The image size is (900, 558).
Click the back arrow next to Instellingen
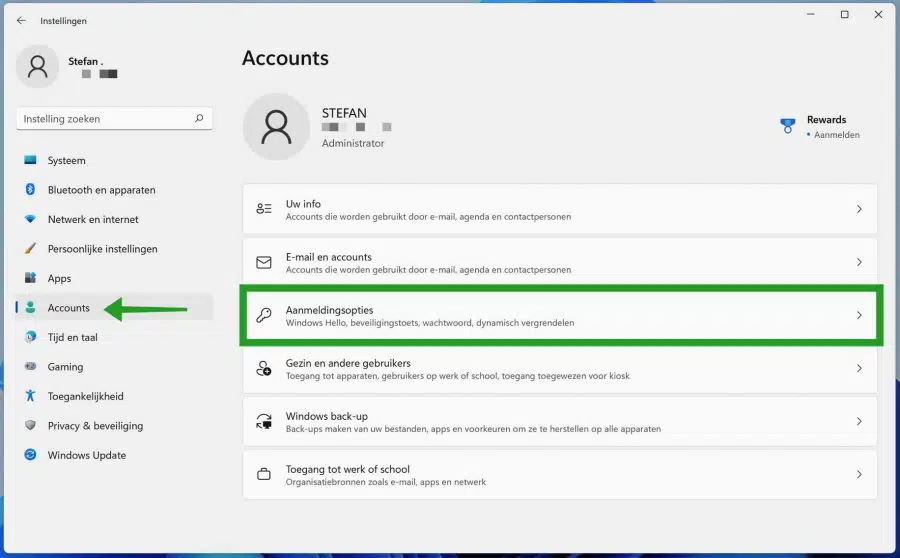click(21, 21)
